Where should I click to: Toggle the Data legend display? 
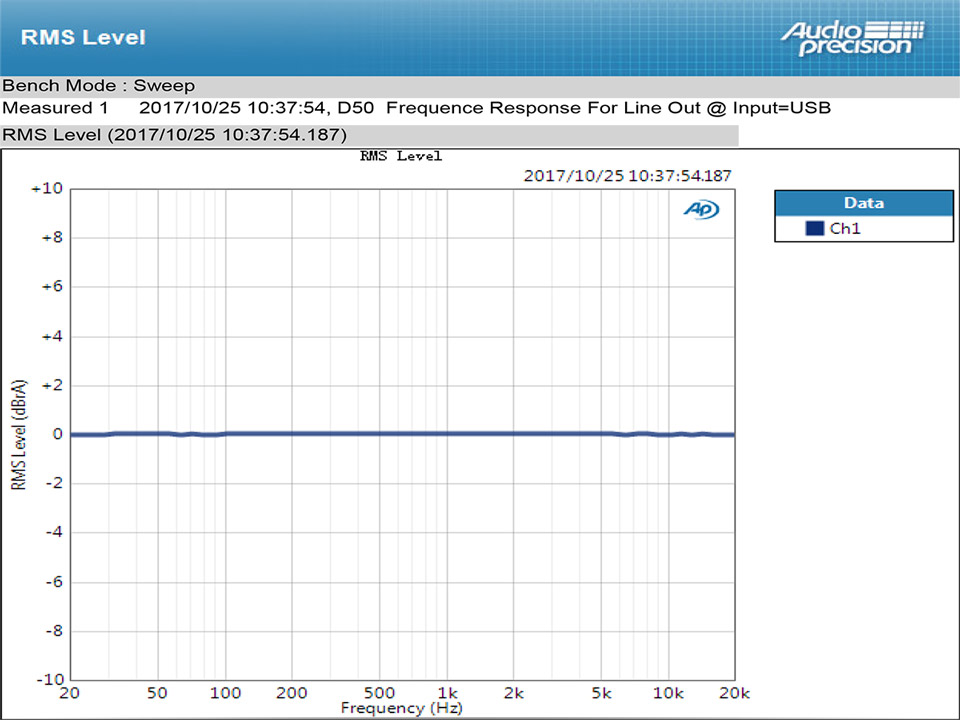point(863,202)
